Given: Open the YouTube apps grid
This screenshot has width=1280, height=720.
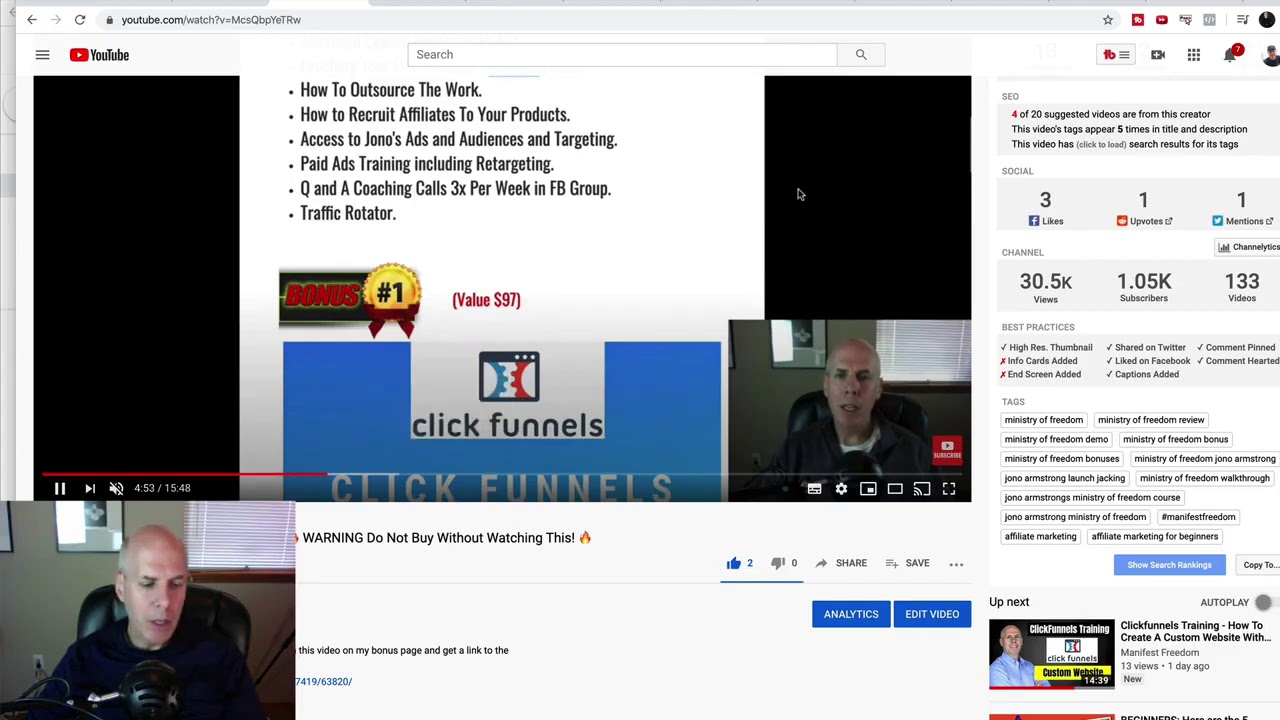Looking at the screenshot, I should [x=1194, y=55].
